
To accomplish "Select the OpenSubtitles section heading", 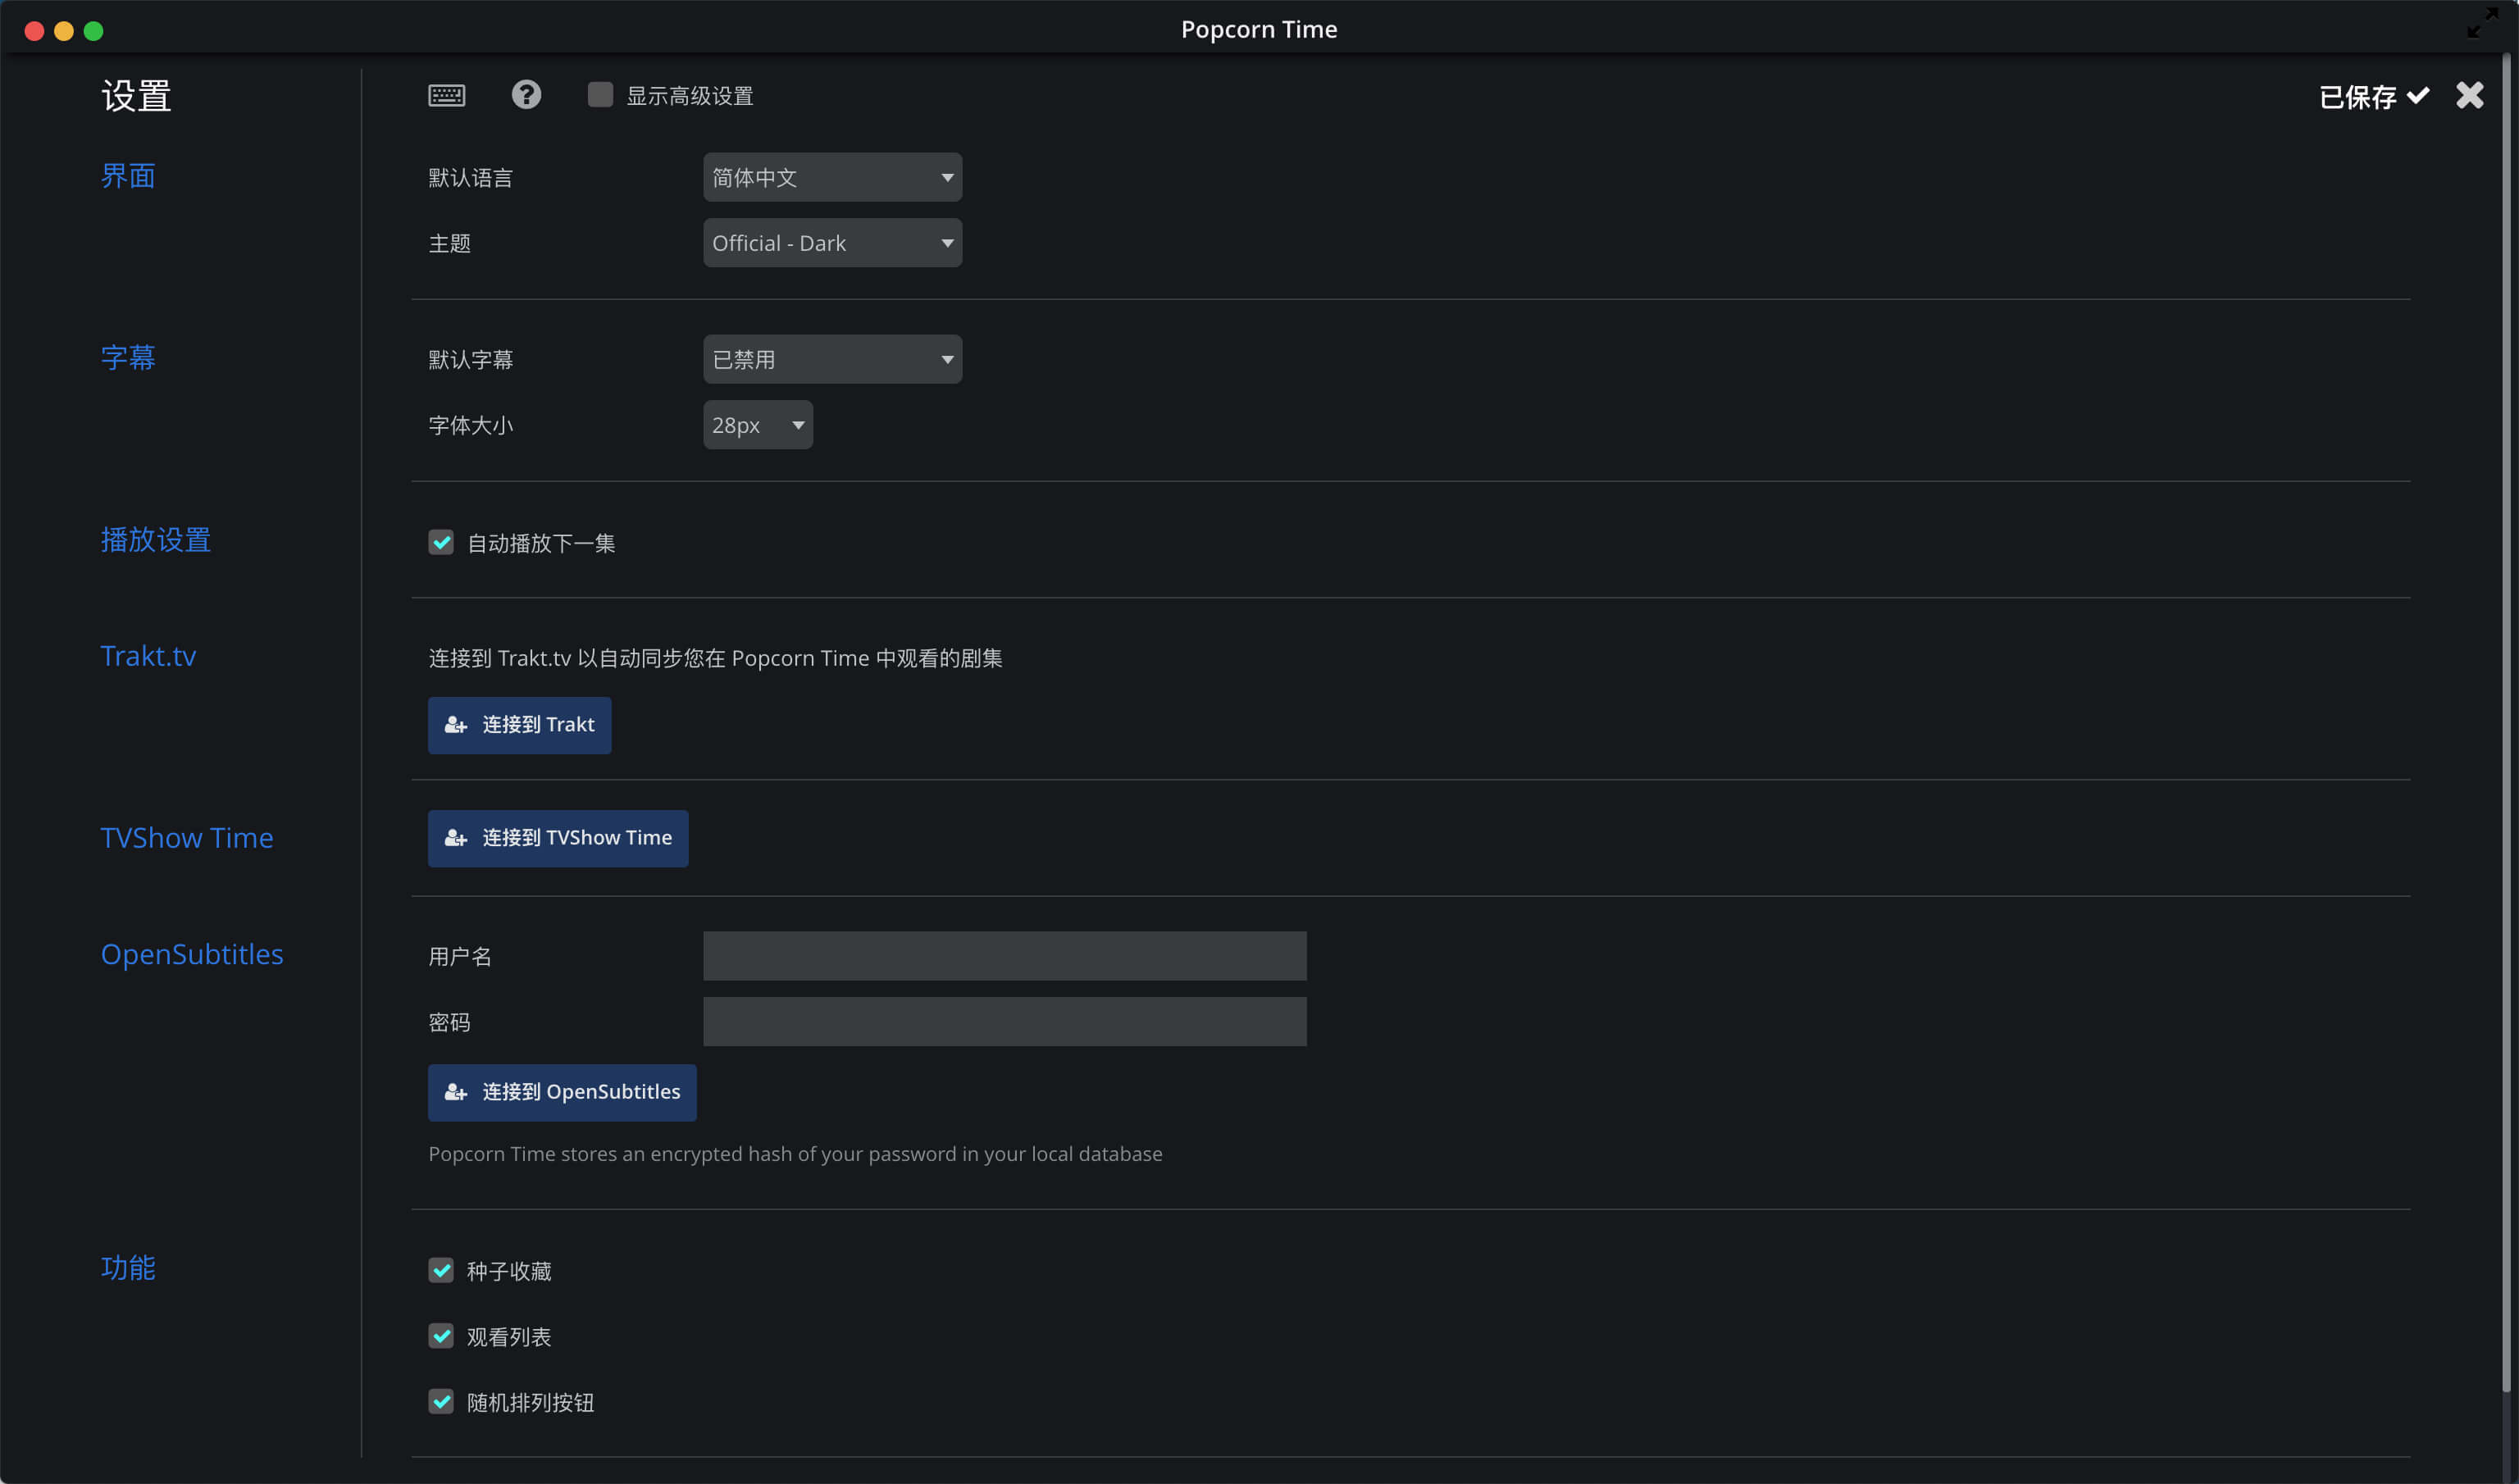I will click(192, 954).
